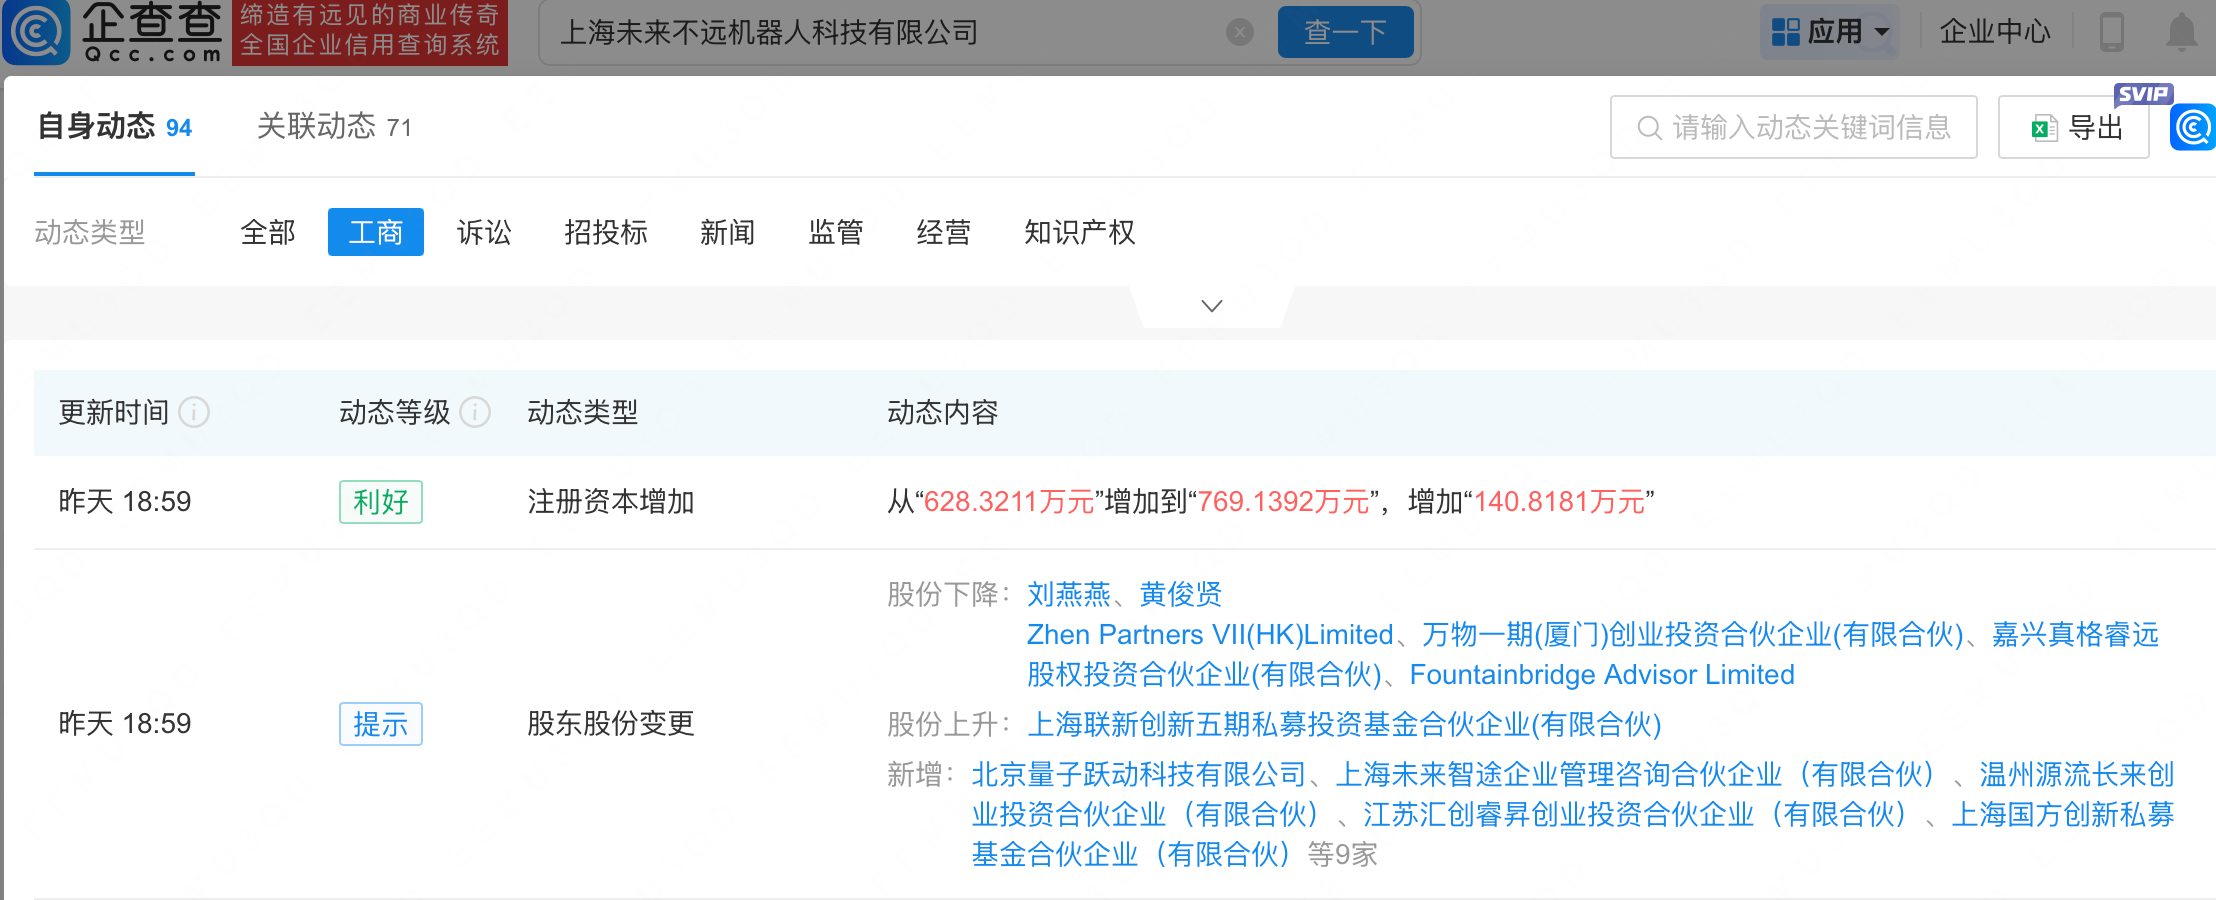This screenshot has width=2216, height=900.
Task: Click the 等9家 text
Action: coord(1343,854)
